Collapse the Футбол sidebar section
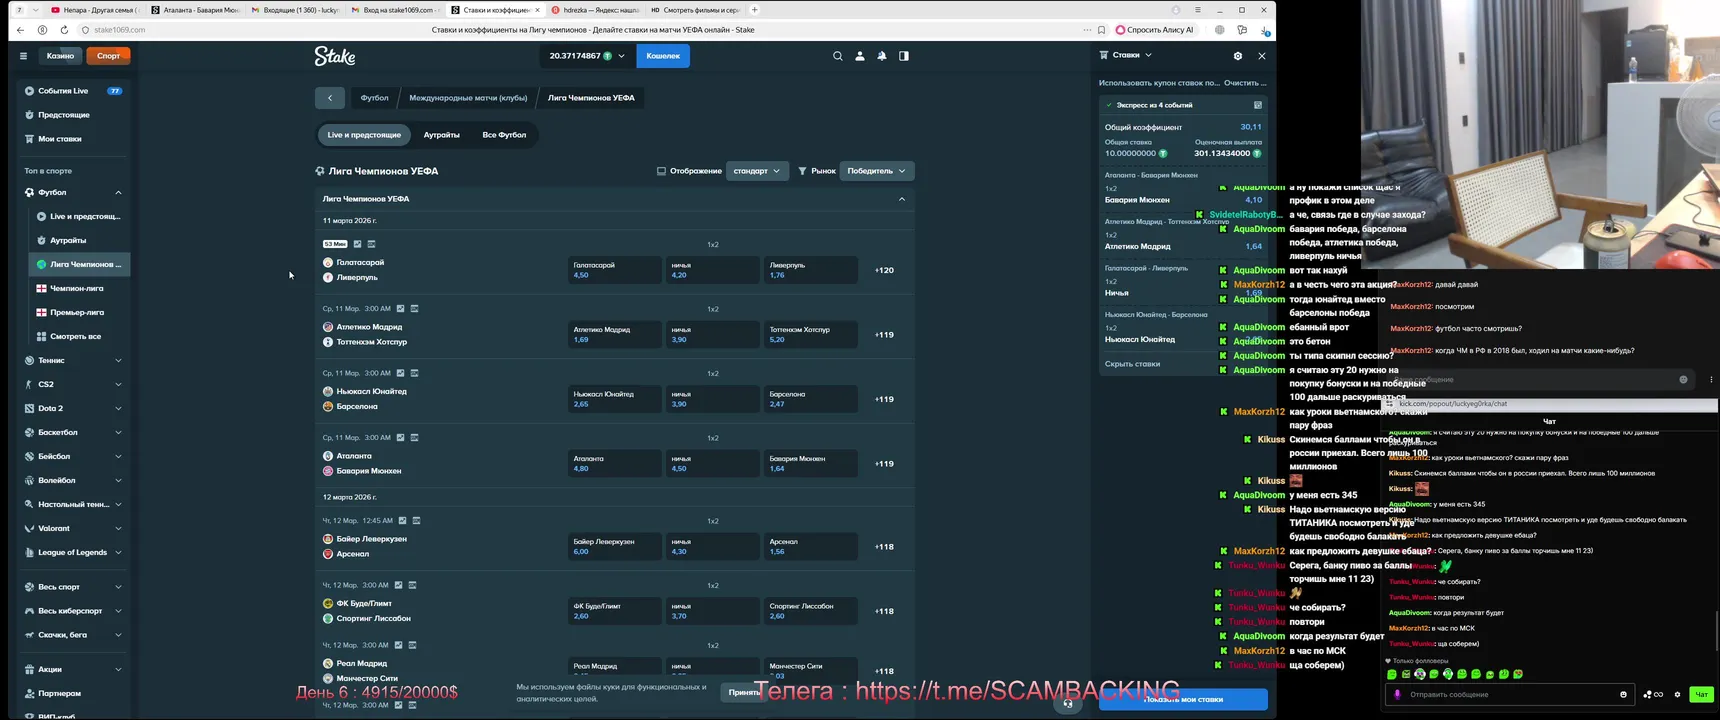 click(118, 192)
